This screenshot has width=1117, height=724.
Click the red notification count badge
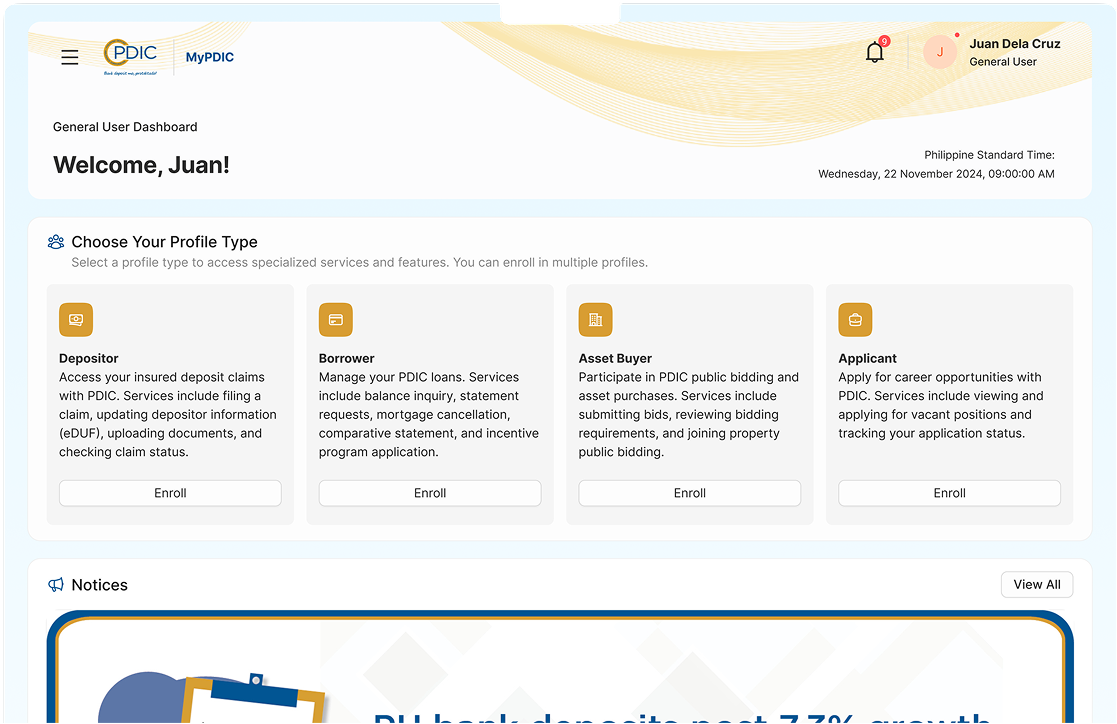coord(884,41)
